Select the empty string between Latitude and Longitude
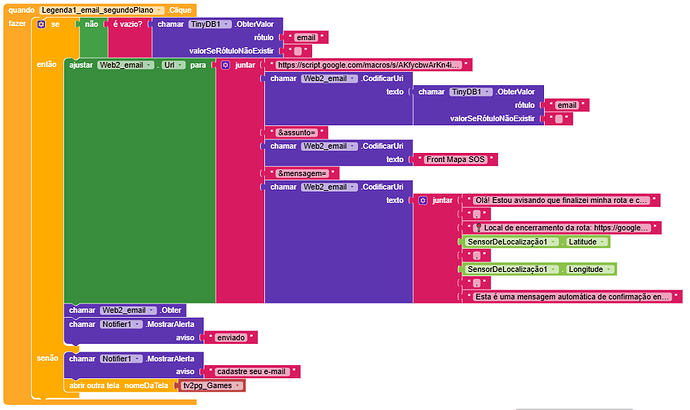Viewport: 690px width, 410px height. (x=476, y=256)
